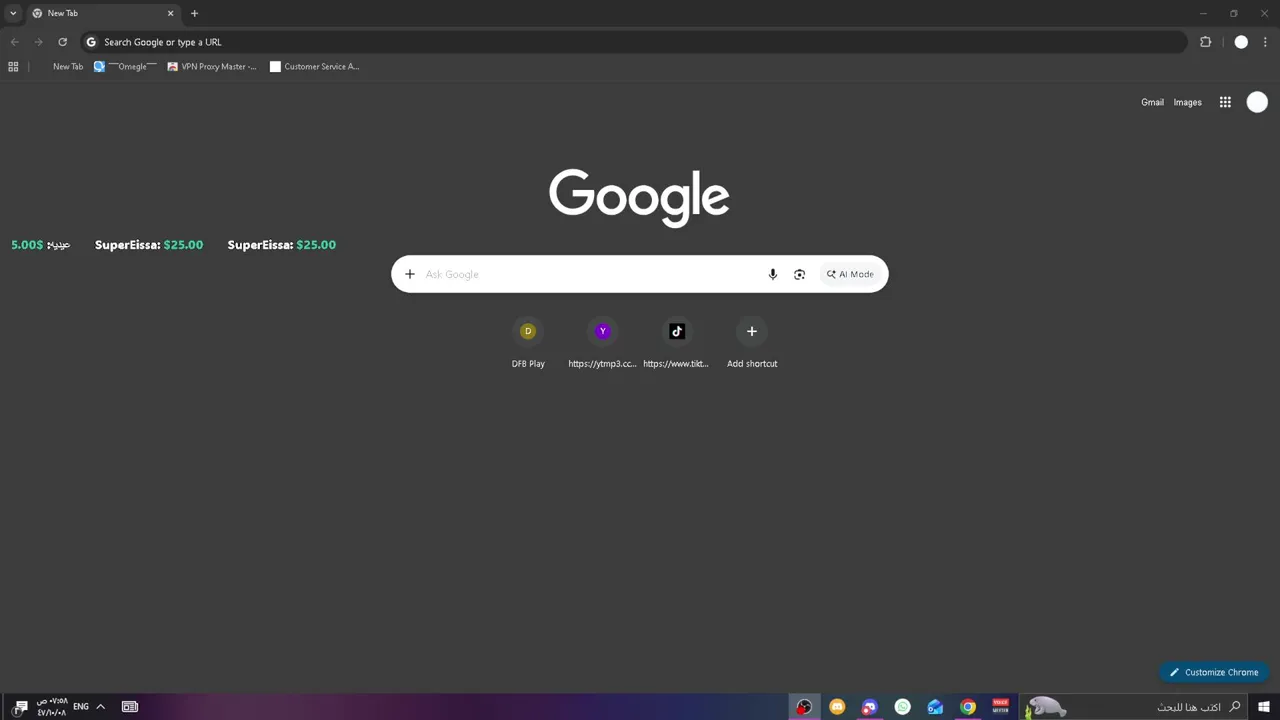1280x720 pixels.
Task: Open the Chrome profile avatar in toolbar
Action: [x=1241, y=42]
